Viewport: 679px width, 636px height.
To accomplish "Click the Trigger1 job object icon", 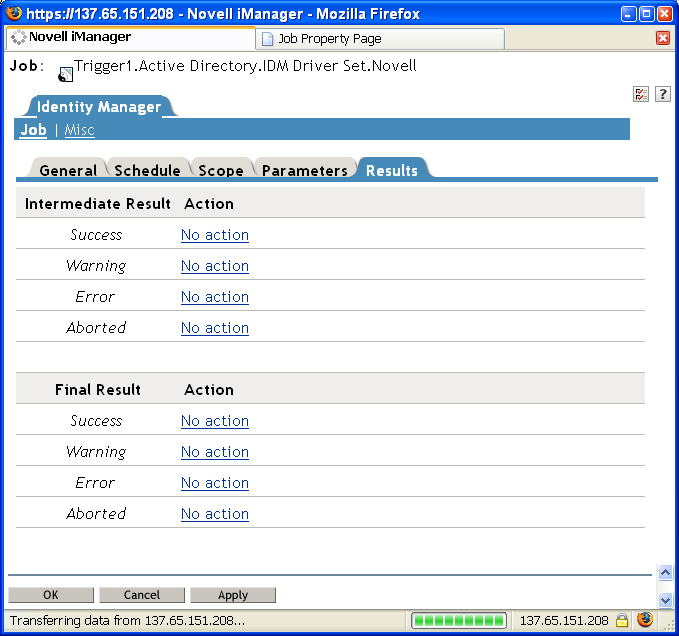I will [x=65, y=74].
